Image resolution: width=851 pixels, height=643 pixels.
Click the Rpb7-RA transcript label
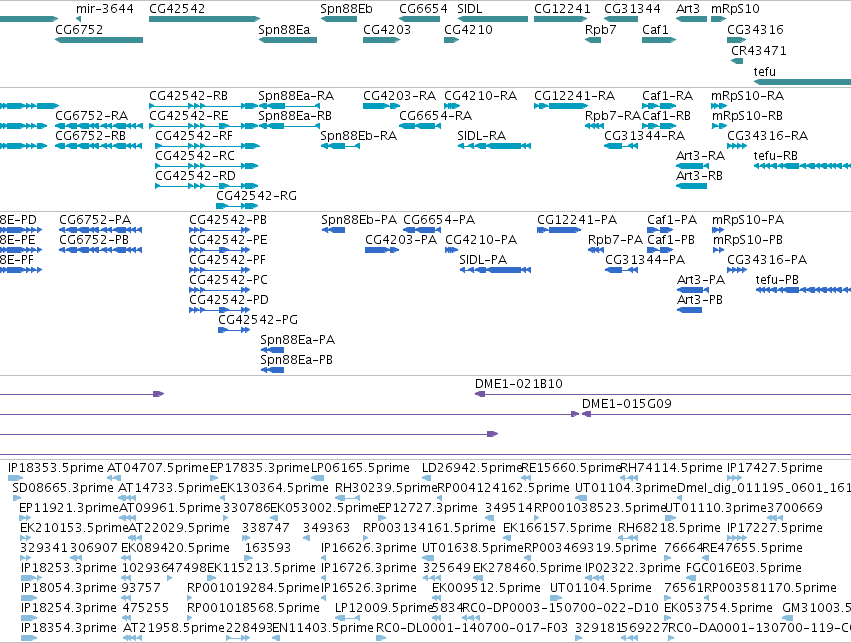(613, 116)
